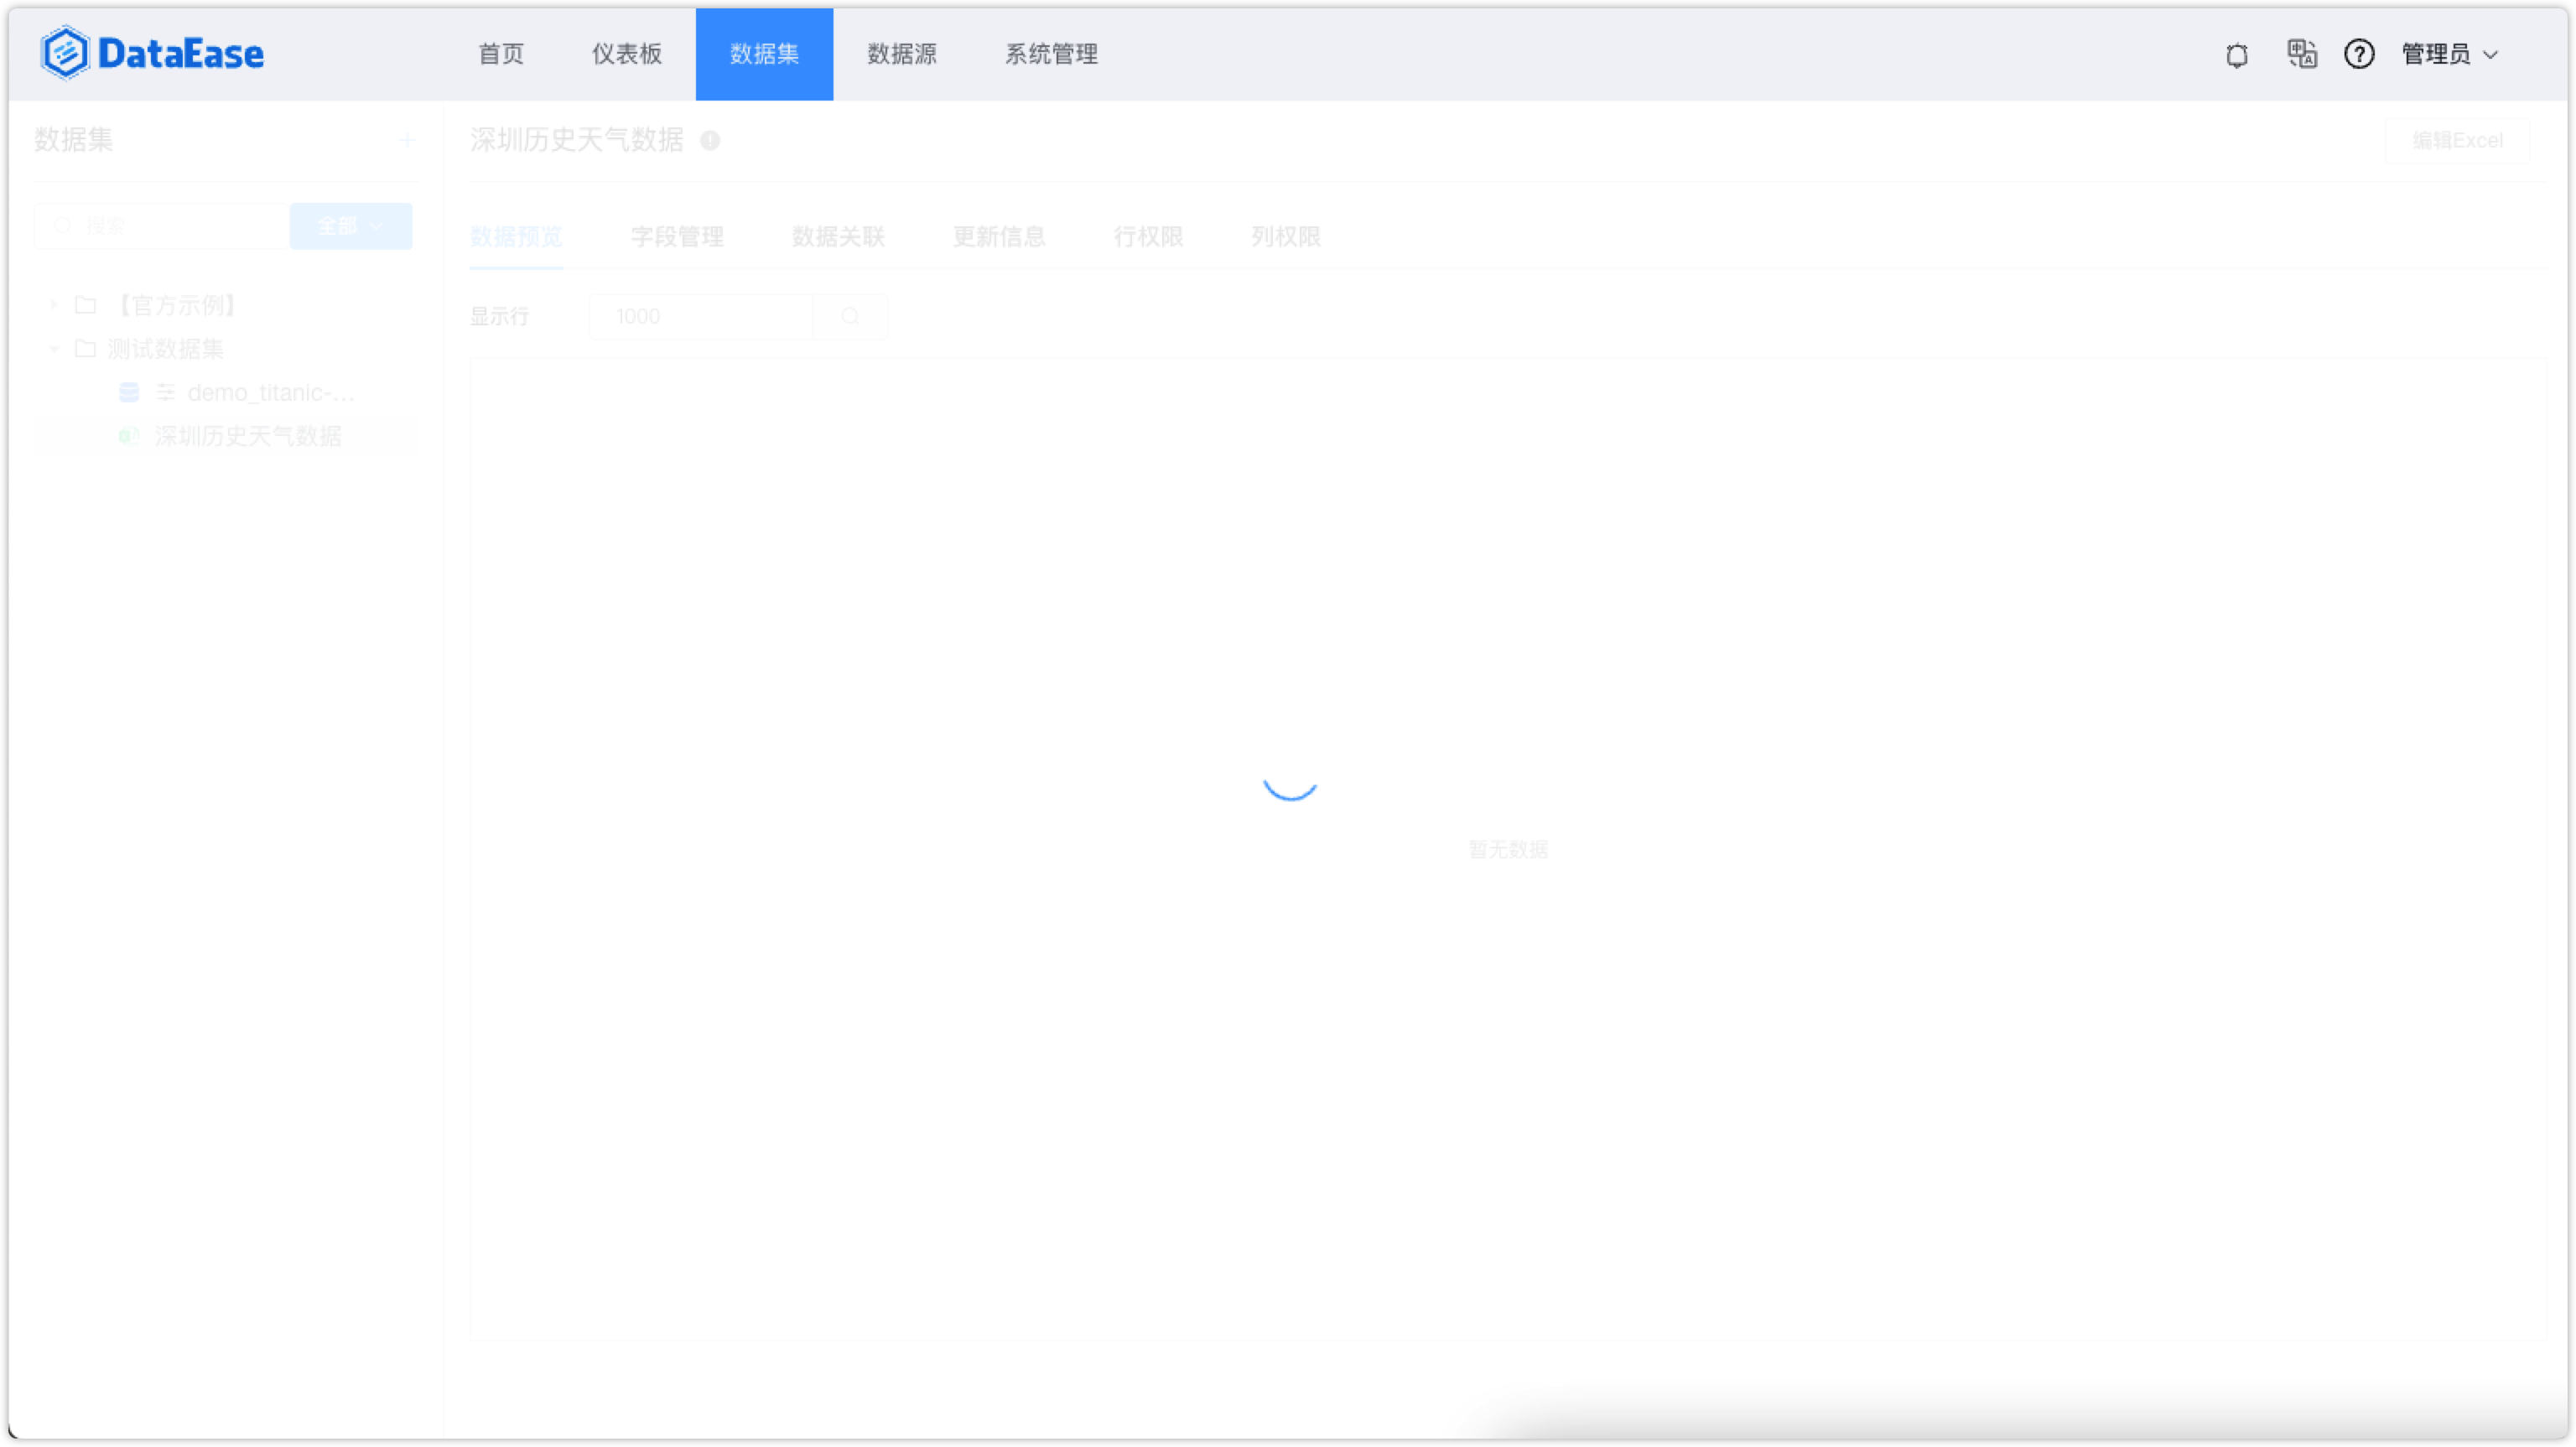The height and width of the screenshot is (1447, 2576).
Task: Open the 系统管理 menu item
Action: click(x=1050, y=54)
